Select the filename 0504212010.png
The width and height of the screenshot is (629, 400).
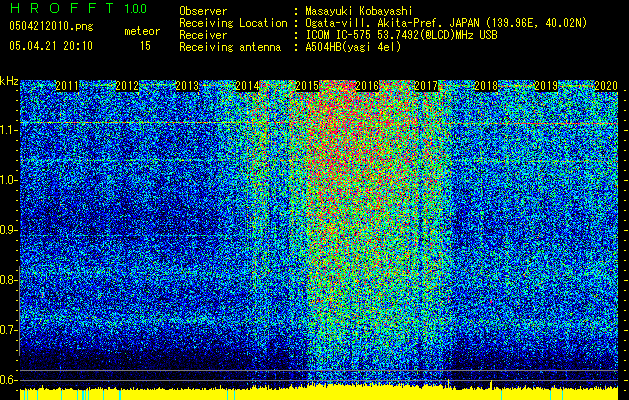tap(51, 26)
